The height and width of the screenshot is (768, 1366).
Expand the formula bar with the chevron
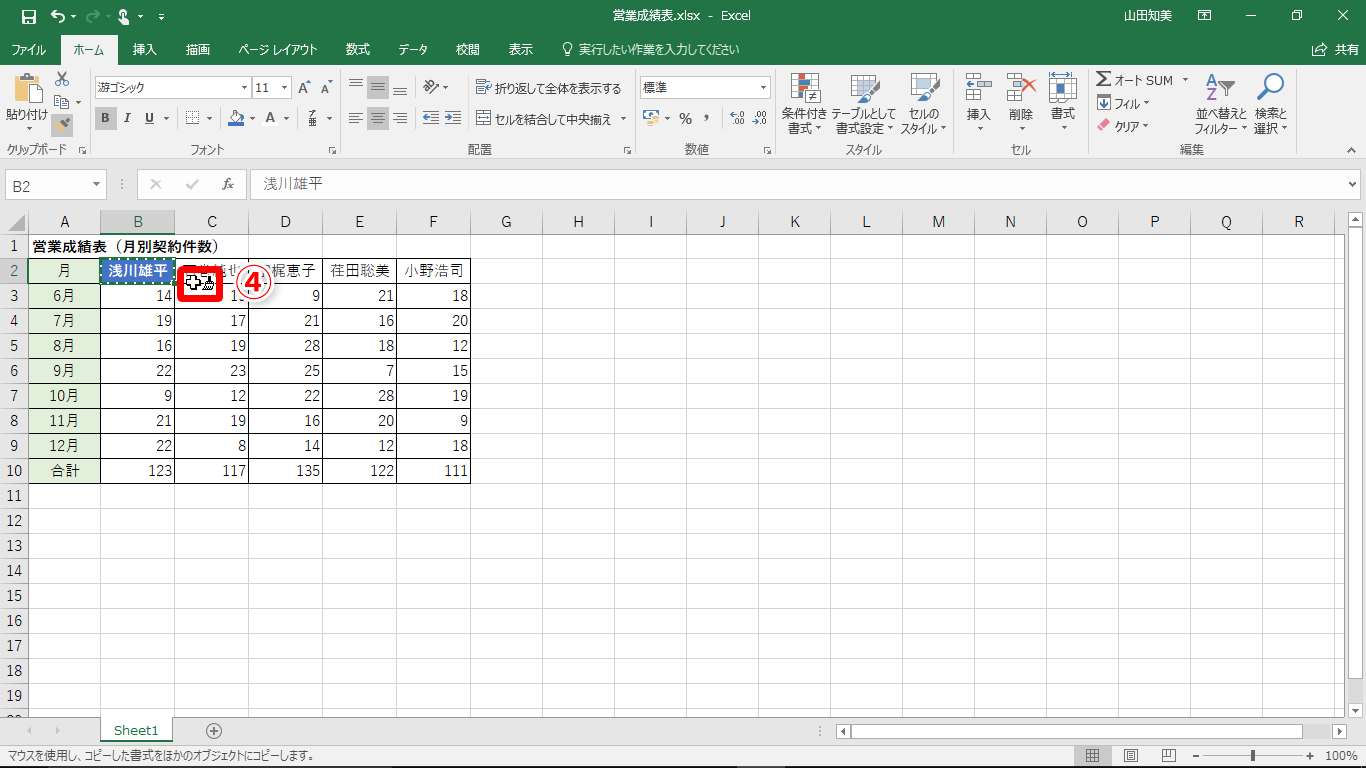[1353, 184]
